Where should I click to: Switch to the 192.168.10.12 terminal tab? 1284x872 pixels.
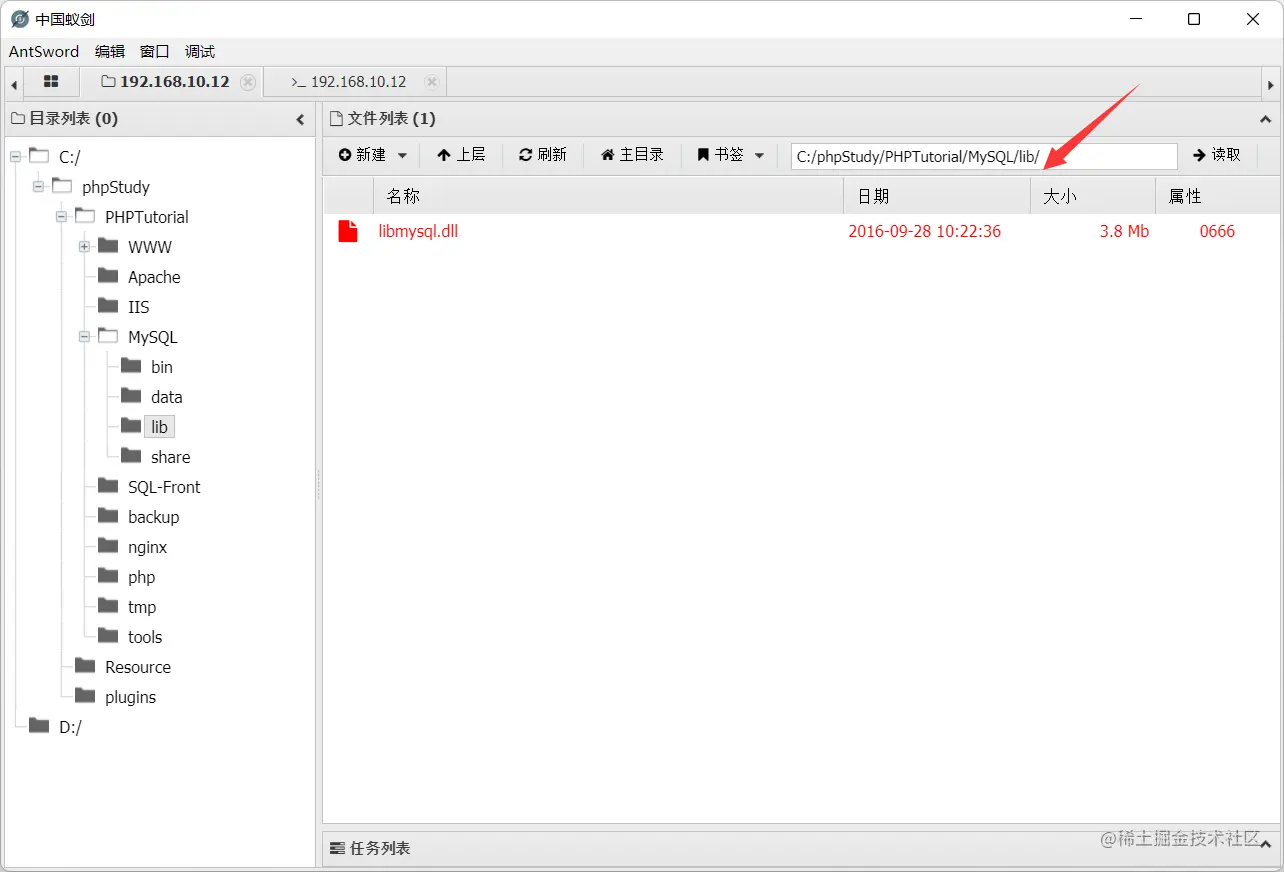(348, 82)
